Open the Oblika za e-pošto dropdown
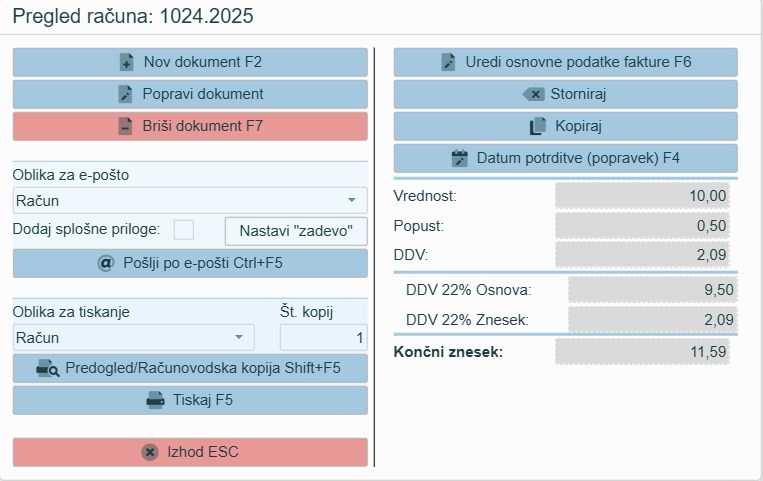The image size is (763, 481). tap(351, 201)
